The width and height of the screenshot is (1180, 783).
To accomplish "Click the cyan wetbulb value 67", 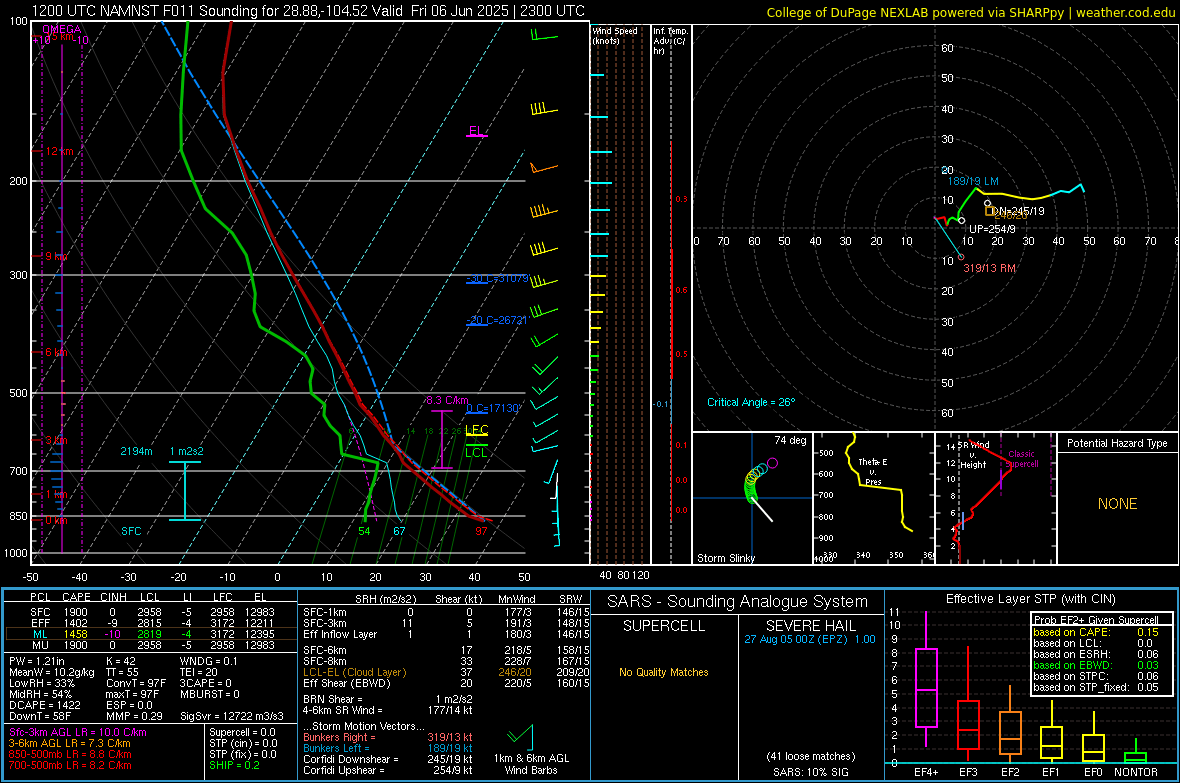I will point(399,531).
